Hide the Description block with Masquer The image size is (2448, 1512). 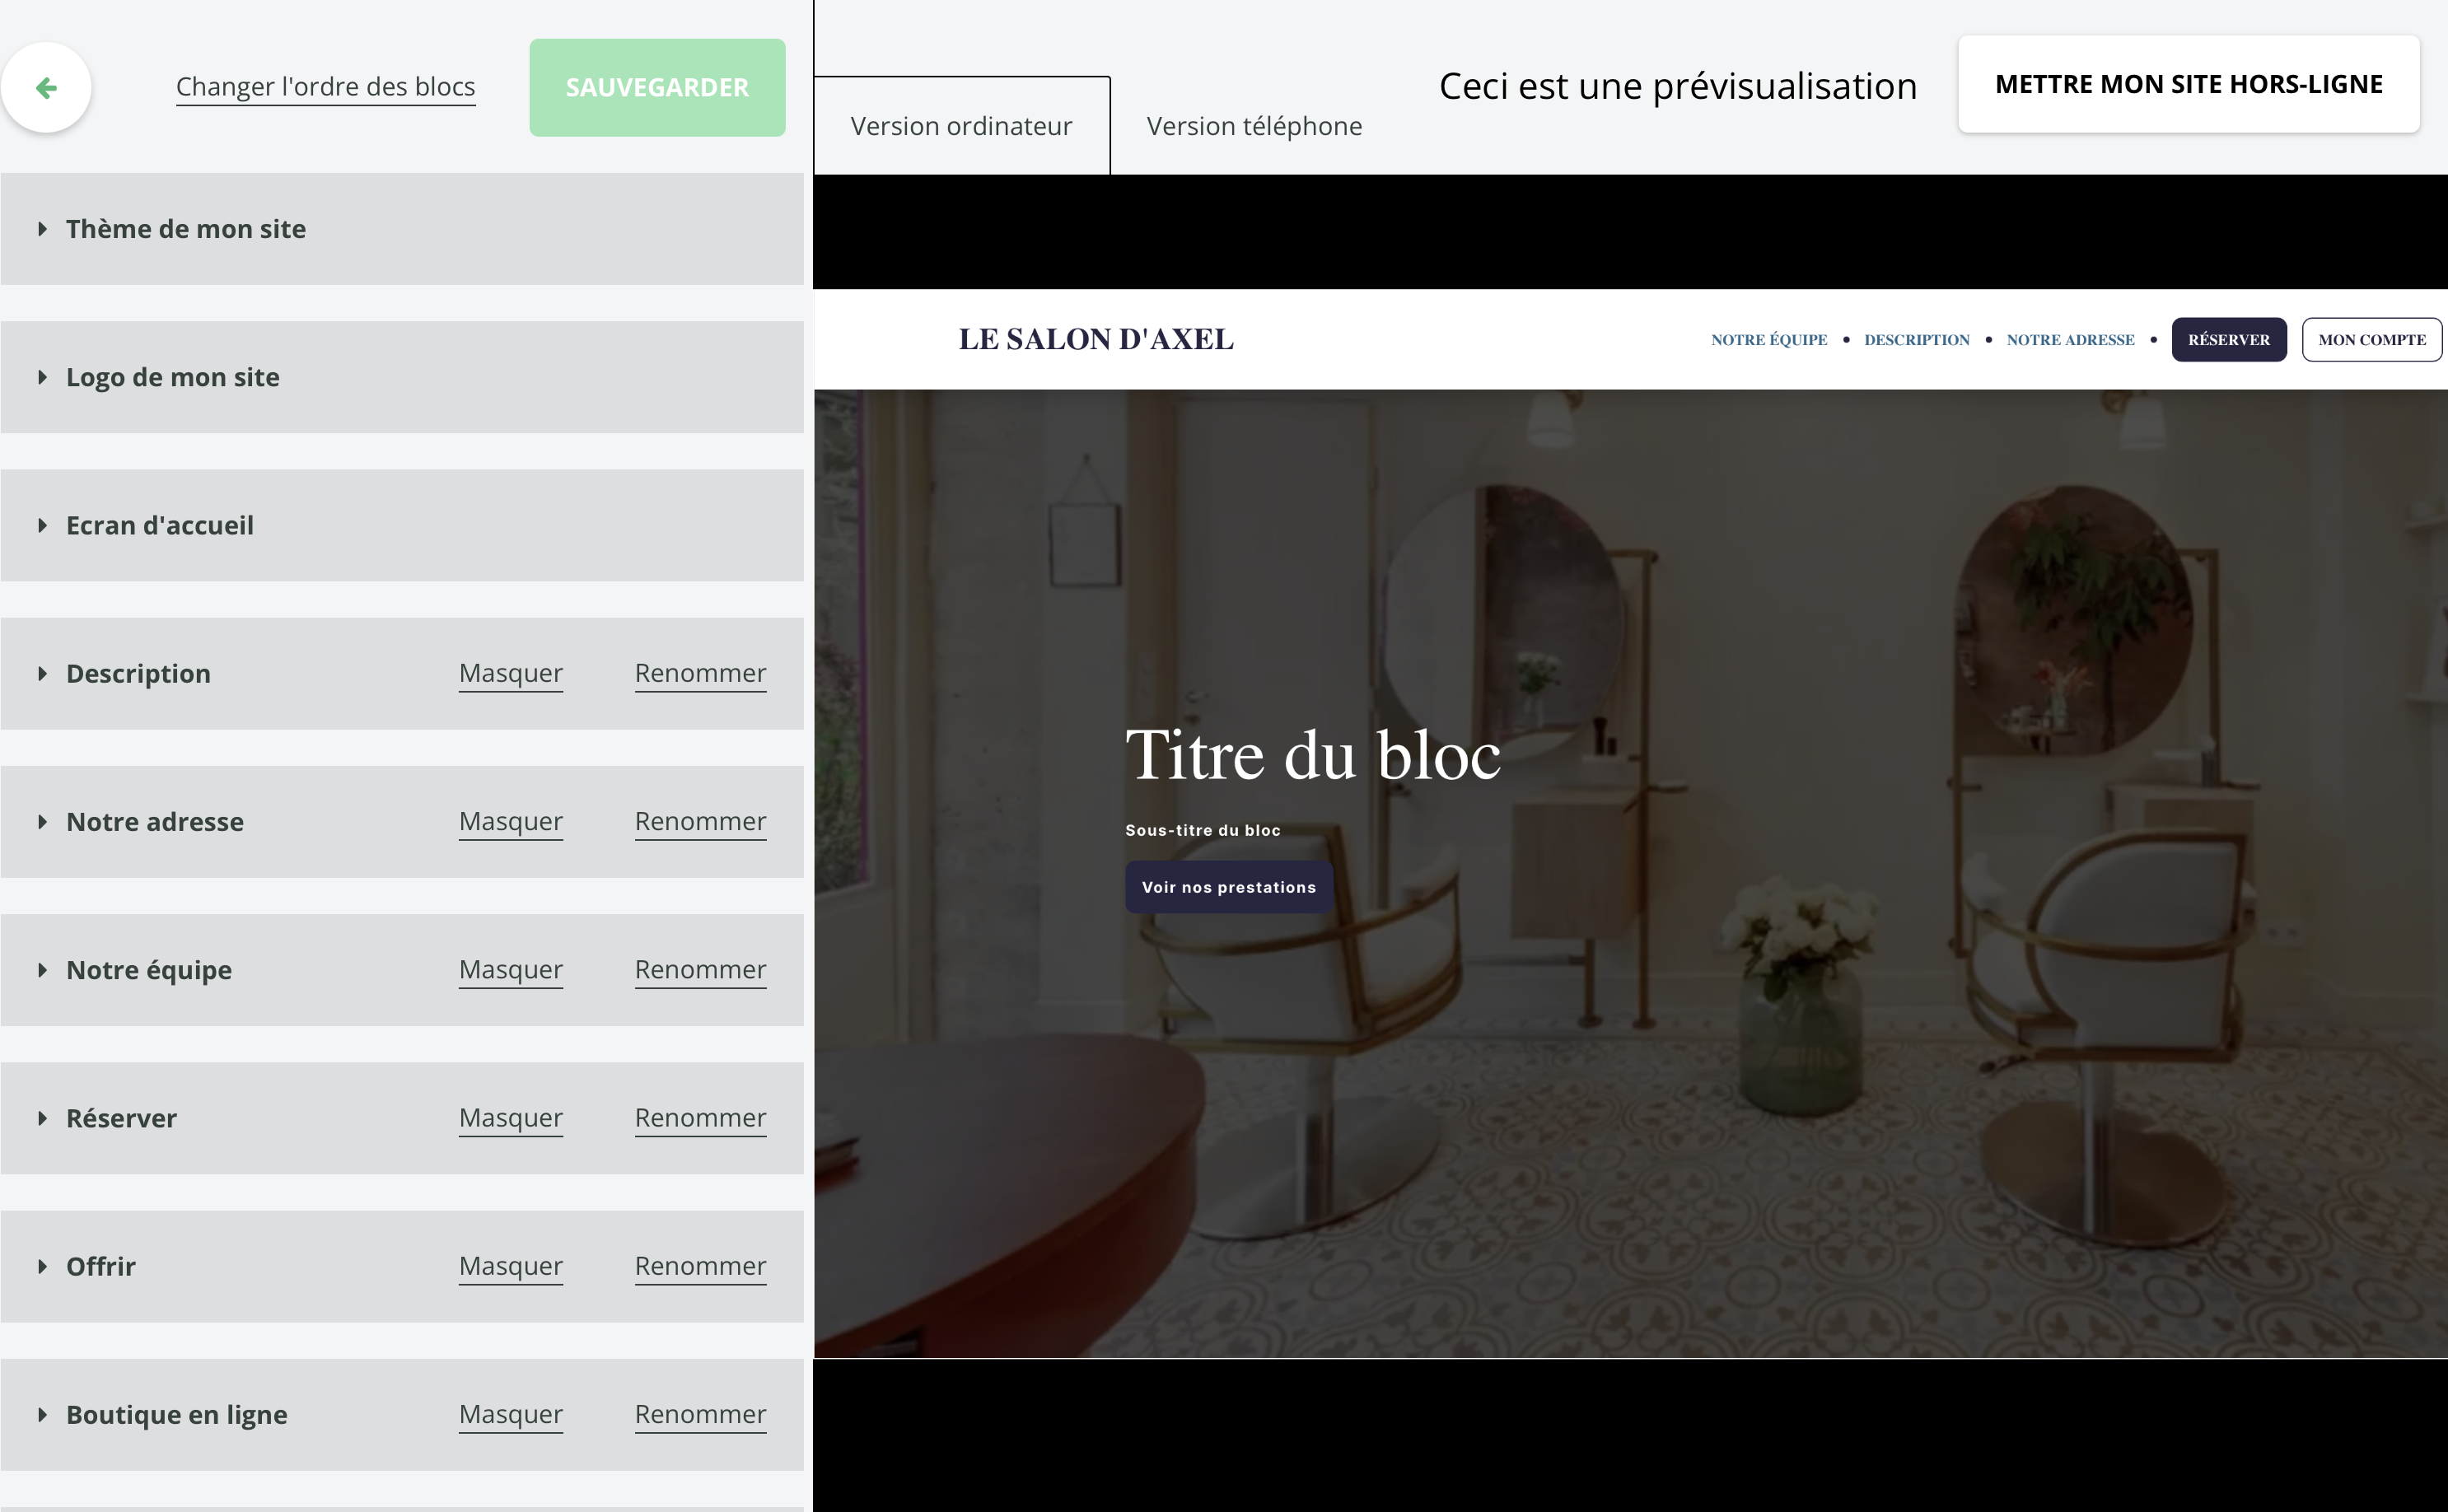pyautogui.click(x=511, y=673)
